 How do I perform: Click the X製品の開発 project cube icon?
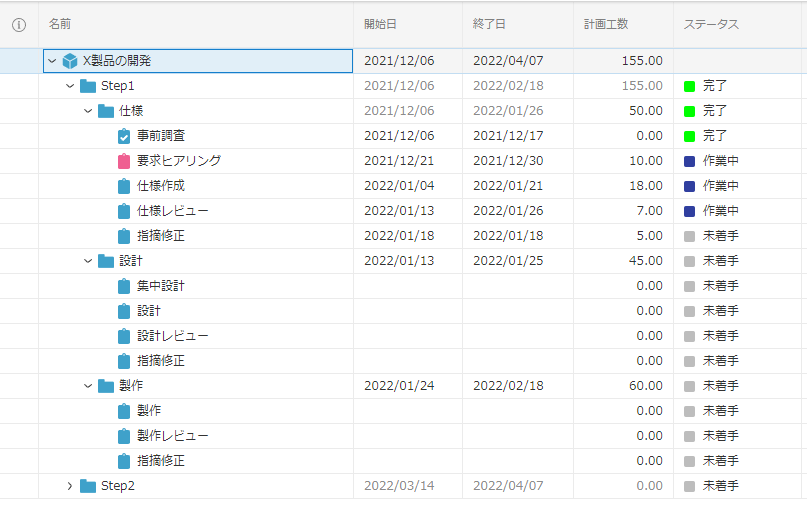pos(70,61)
